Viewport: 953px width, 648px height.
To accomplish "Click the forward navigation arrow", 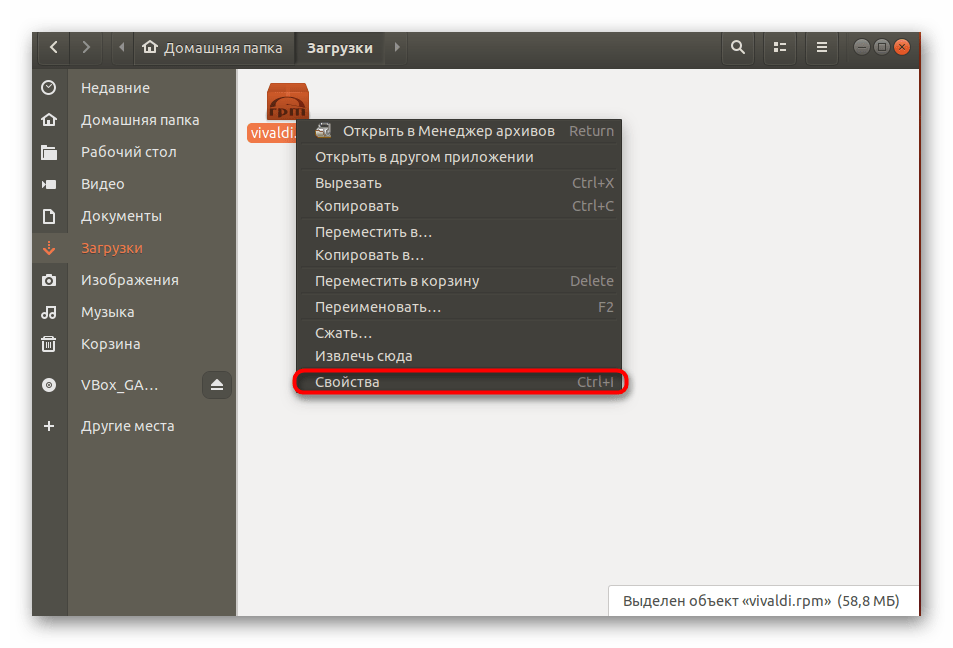I will click(86, 47).
